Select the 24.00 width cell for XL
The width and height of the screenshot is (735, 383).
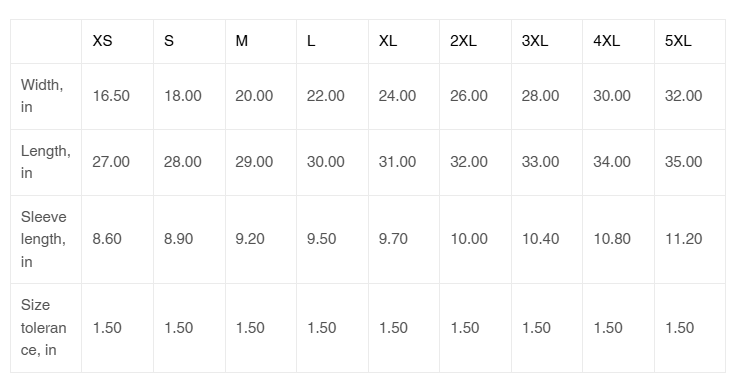click(x=404, y=96)
